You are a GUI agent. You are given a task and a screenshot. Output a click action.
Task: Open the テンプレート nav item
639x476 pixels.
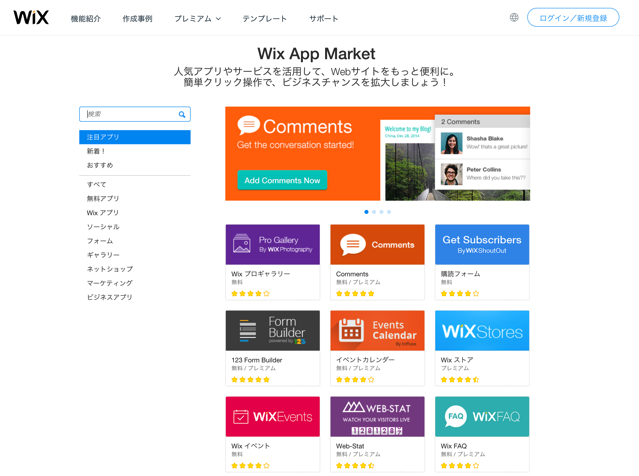[264, 19]
